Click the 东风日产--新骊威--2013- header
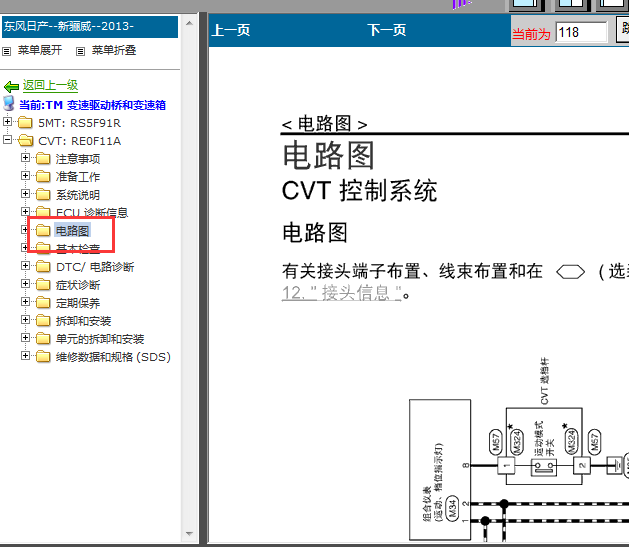This screenshot has height=547, width=629. (90, 26)
